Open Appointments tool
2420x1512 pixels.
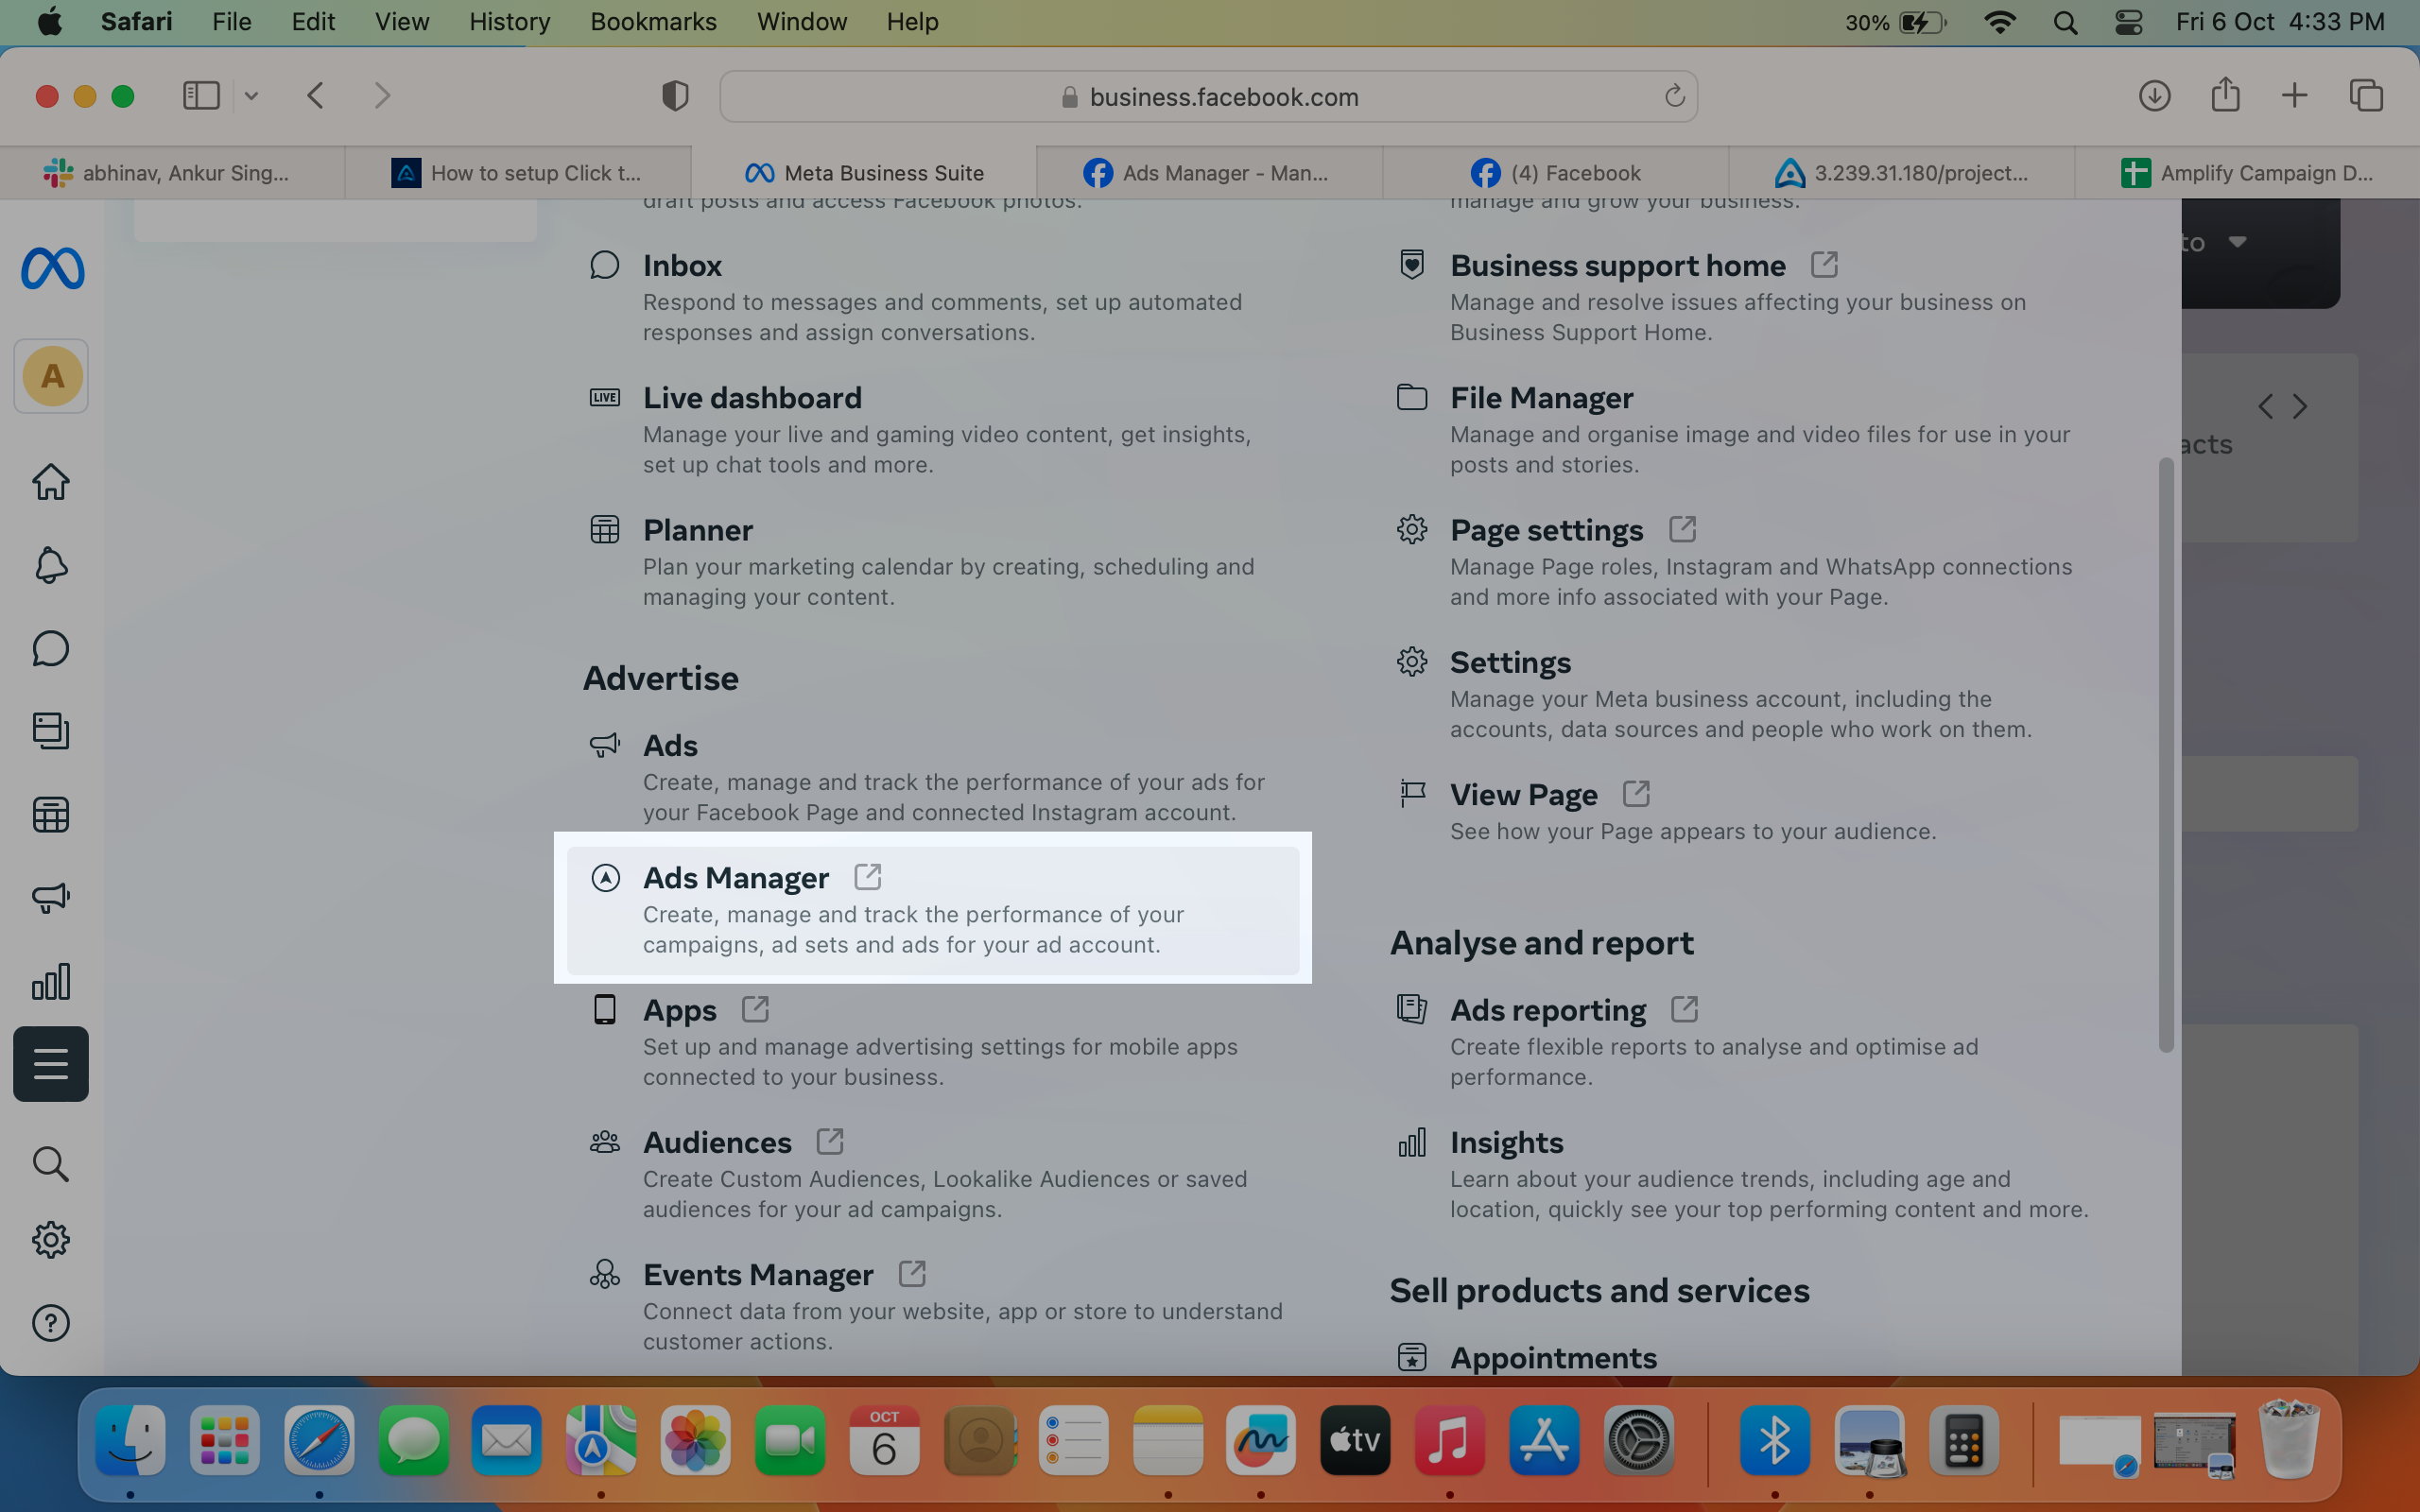(x=1553, y=1357)
